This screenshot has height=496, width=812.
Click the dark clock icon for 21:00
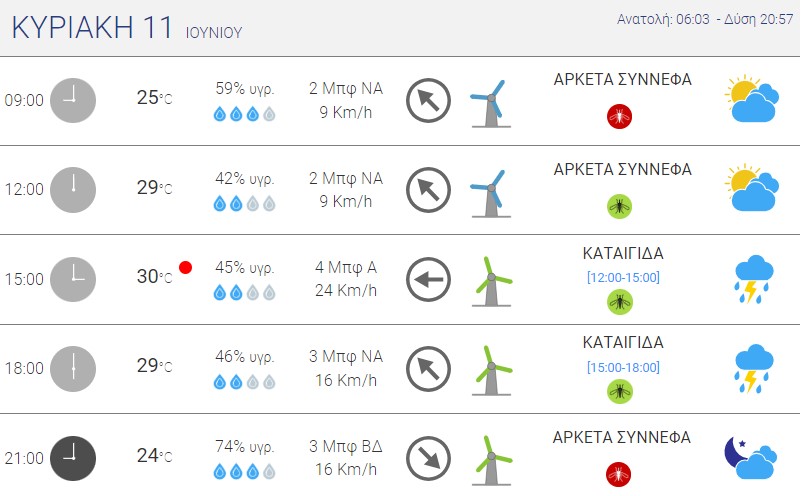73,458
